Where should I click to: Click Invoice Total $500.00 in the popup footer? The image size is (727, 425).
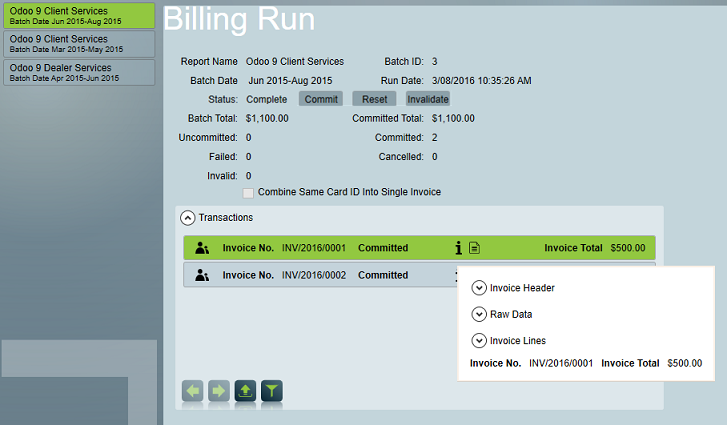(651, 363)
